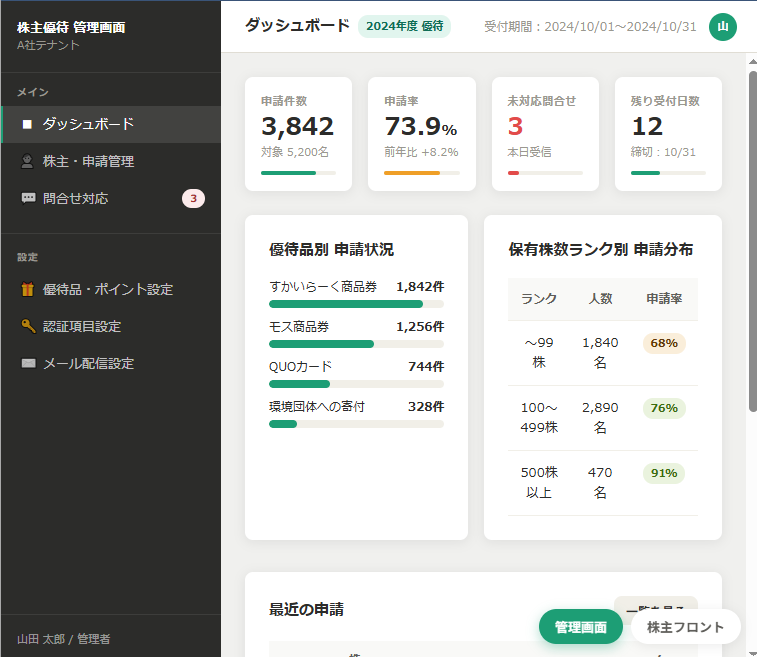757x657 pixels.
Task: Click the 株主優待 管理画面 title
Action: click(x=71, y=28)
